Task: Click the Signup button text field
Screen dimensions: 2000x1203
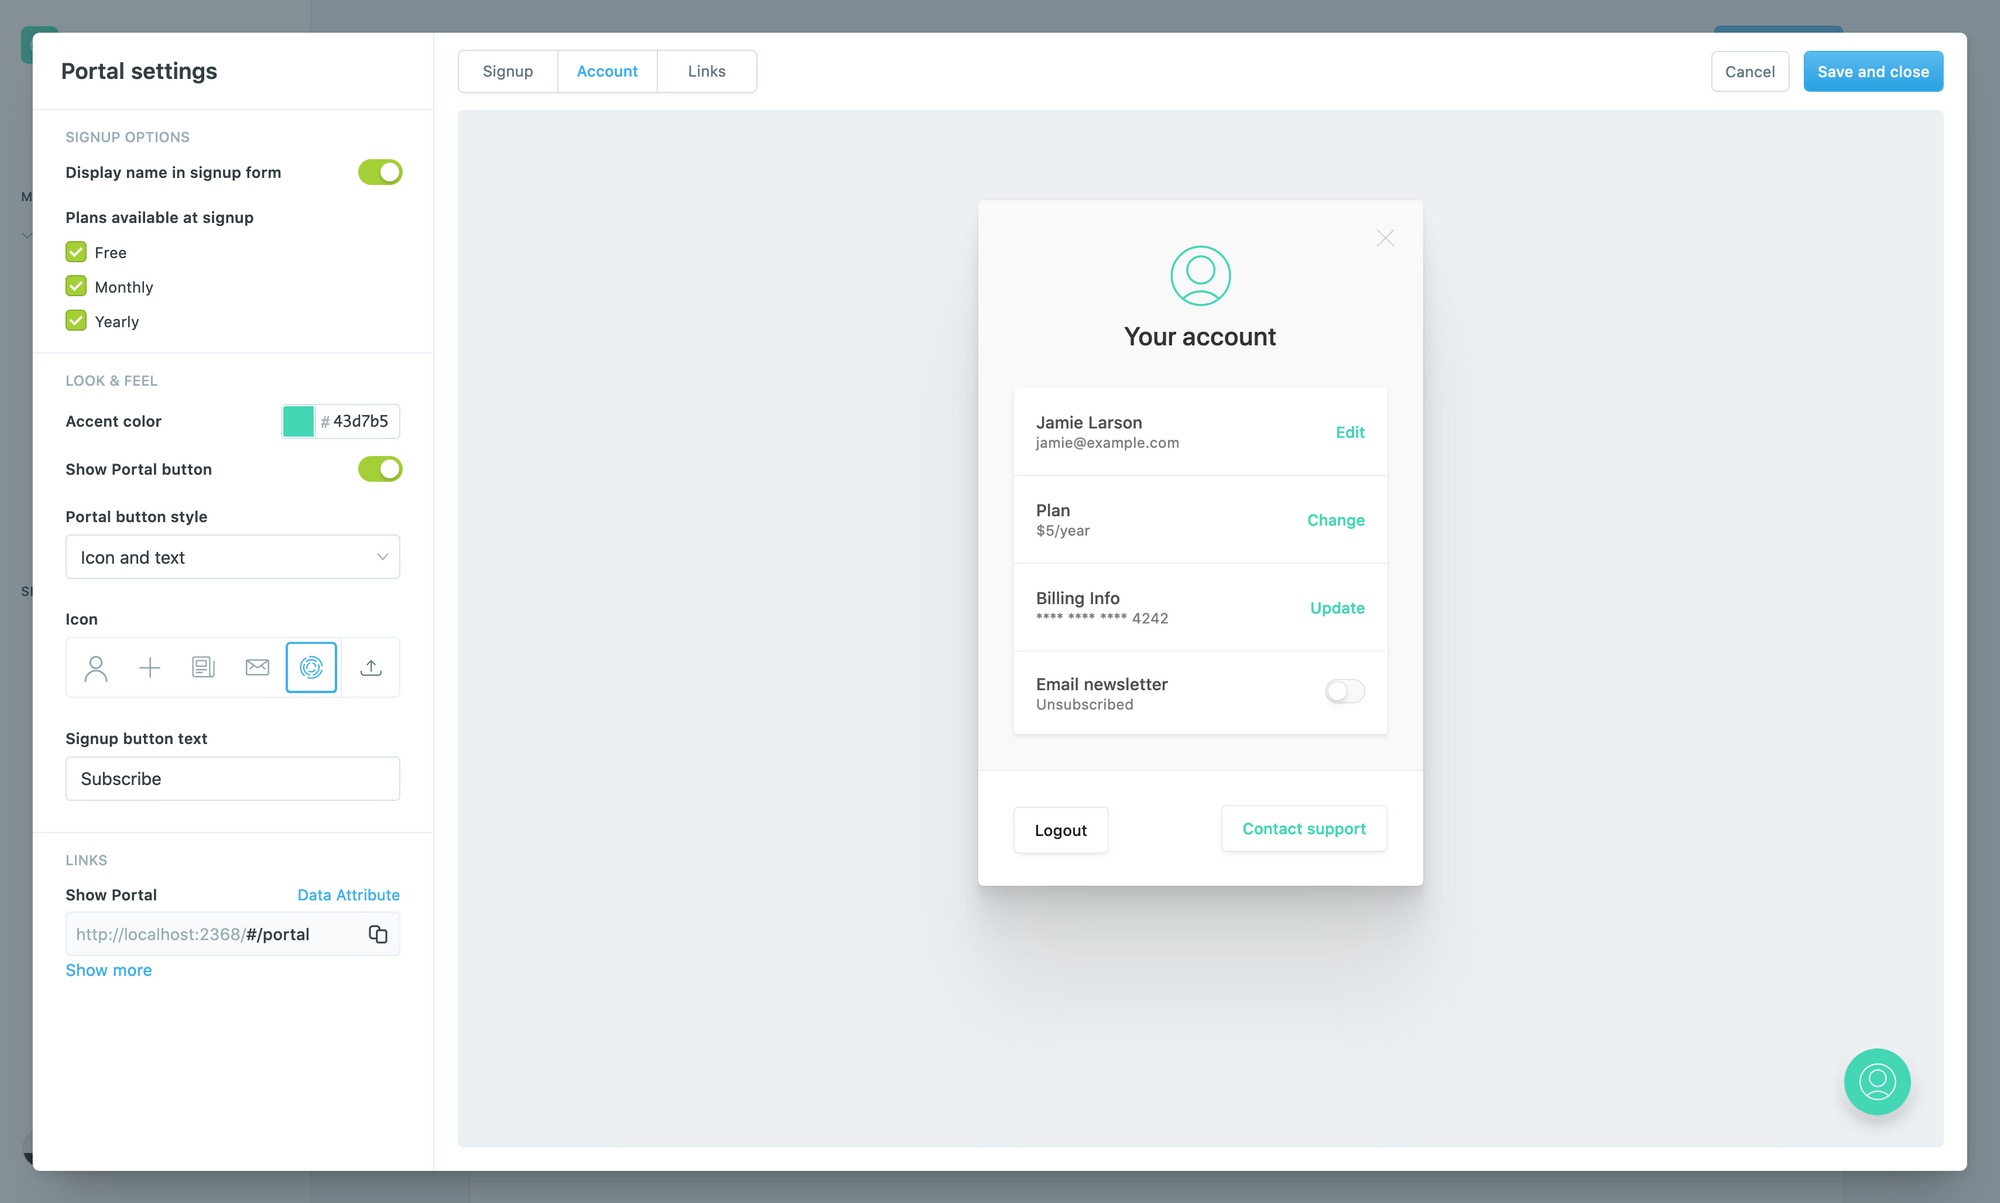Action: pos(232,778)
